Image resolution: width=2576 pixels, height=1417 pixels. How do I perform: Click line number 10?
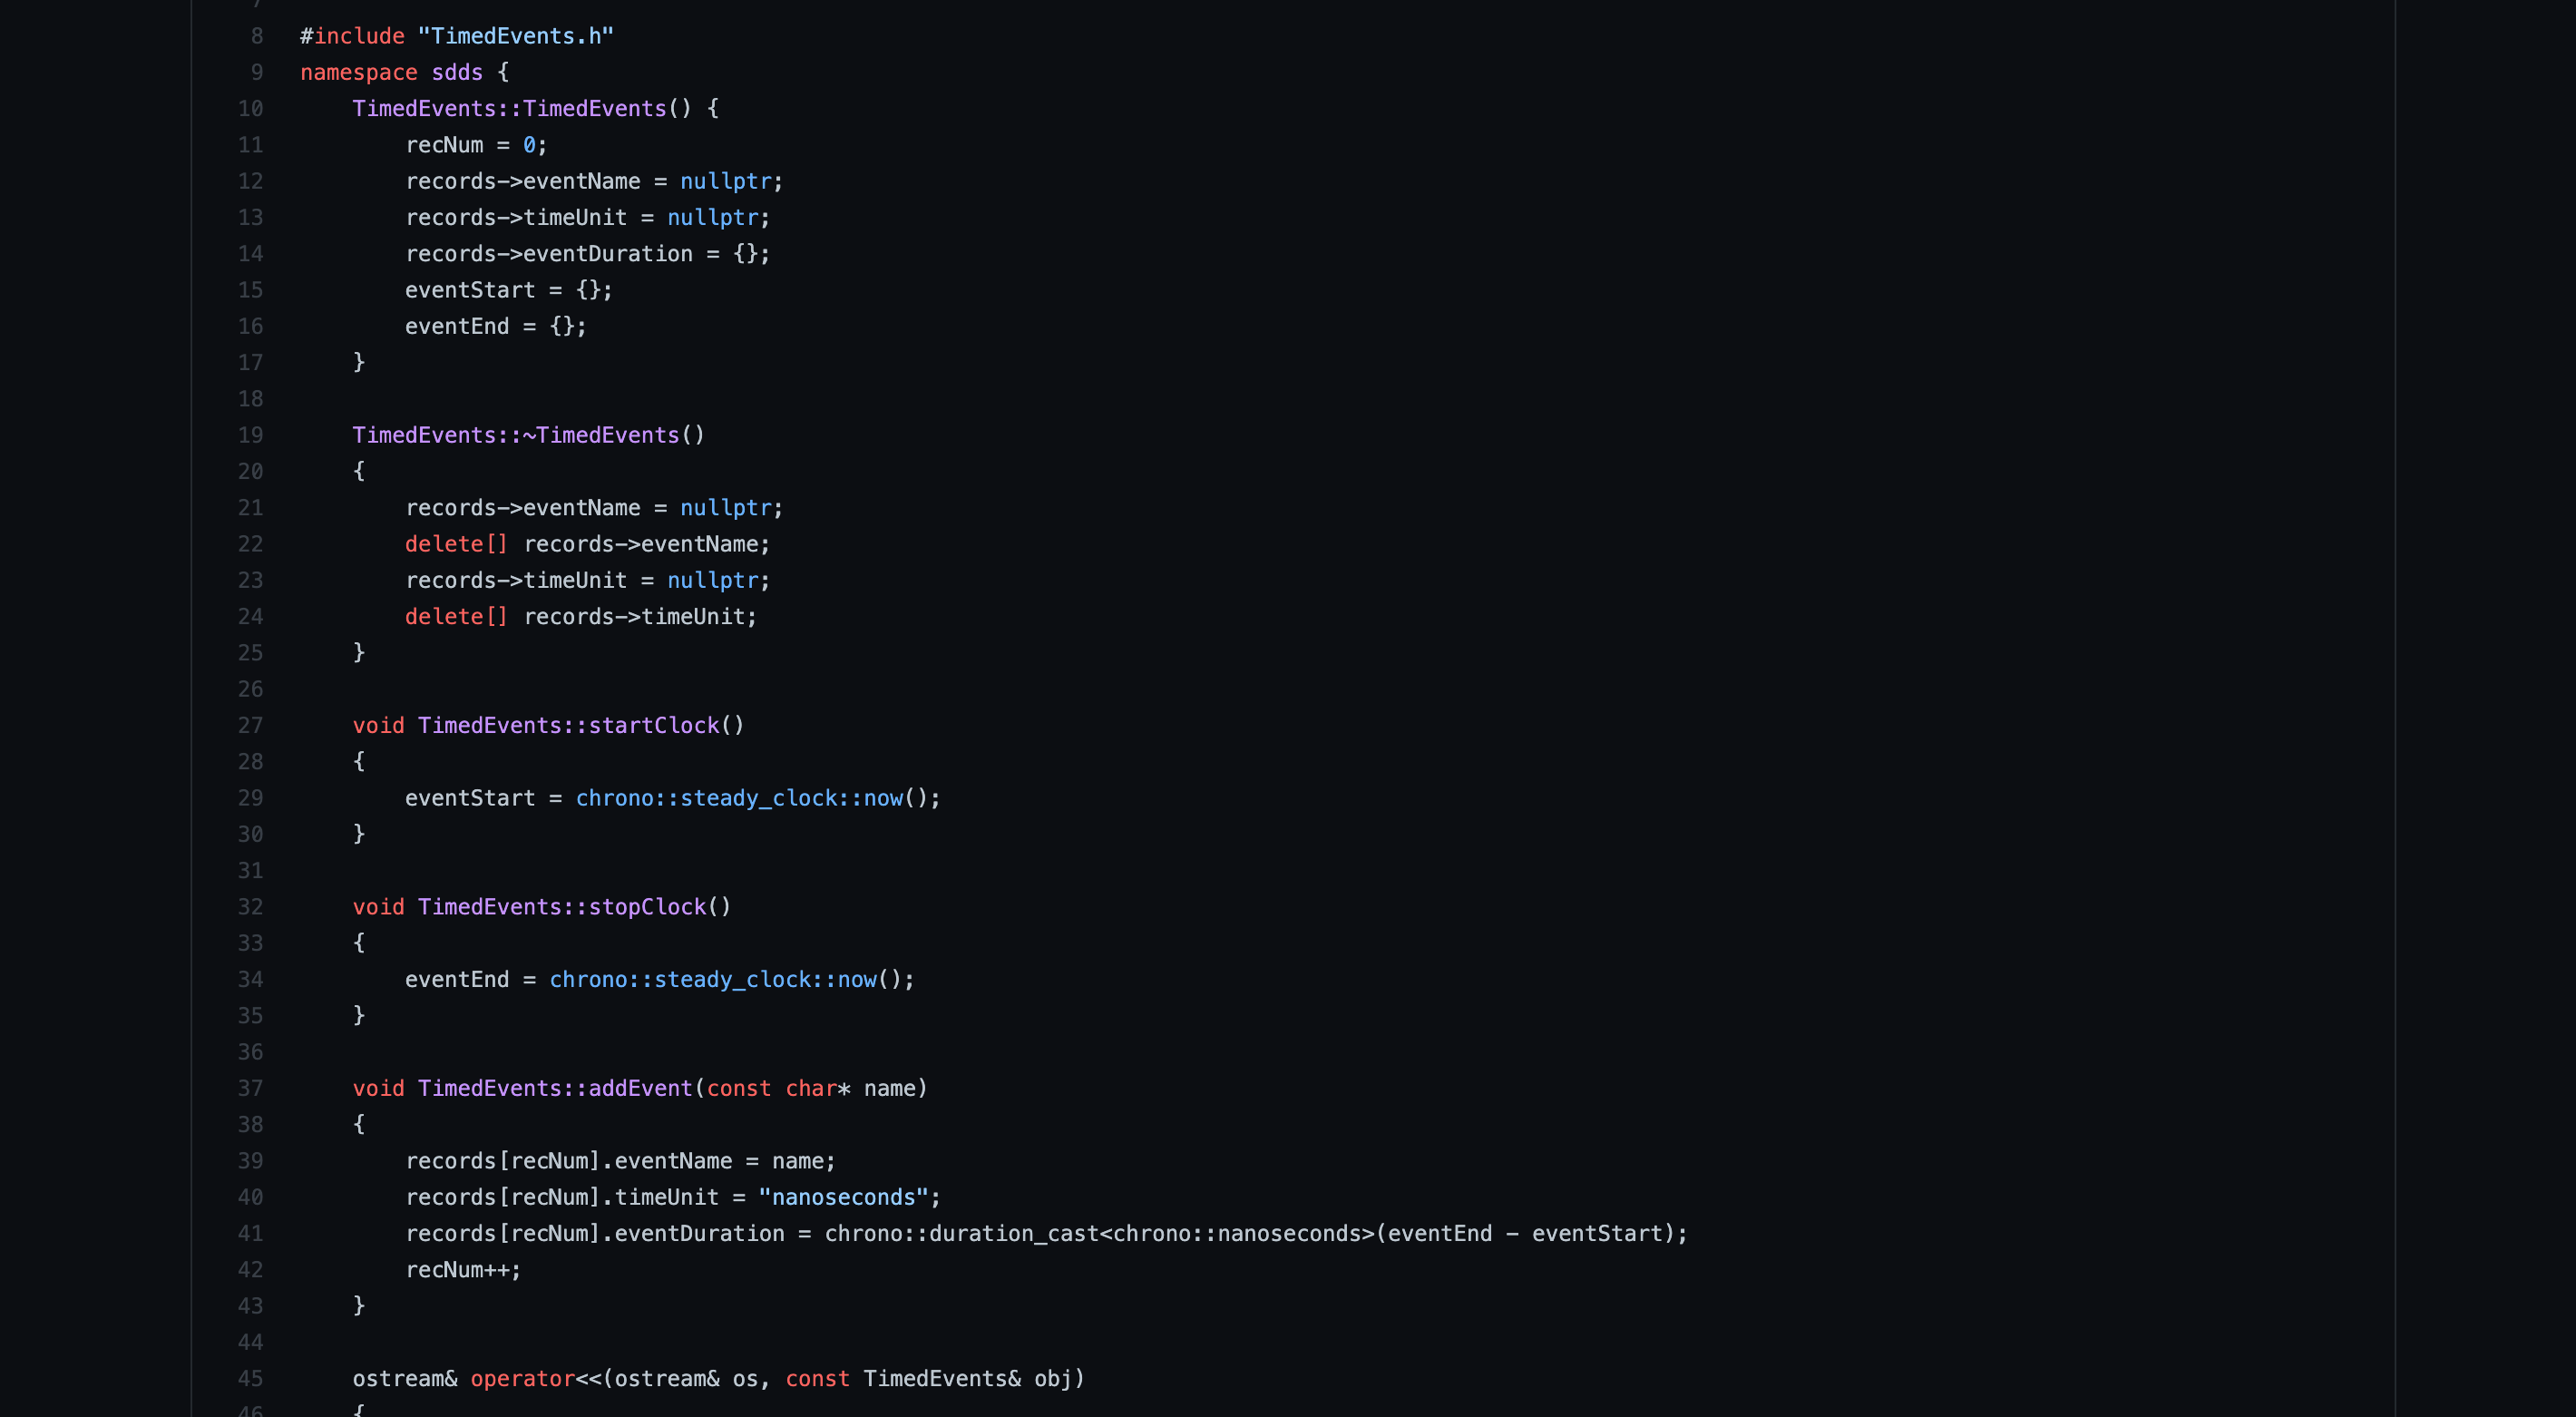(250, 109)
